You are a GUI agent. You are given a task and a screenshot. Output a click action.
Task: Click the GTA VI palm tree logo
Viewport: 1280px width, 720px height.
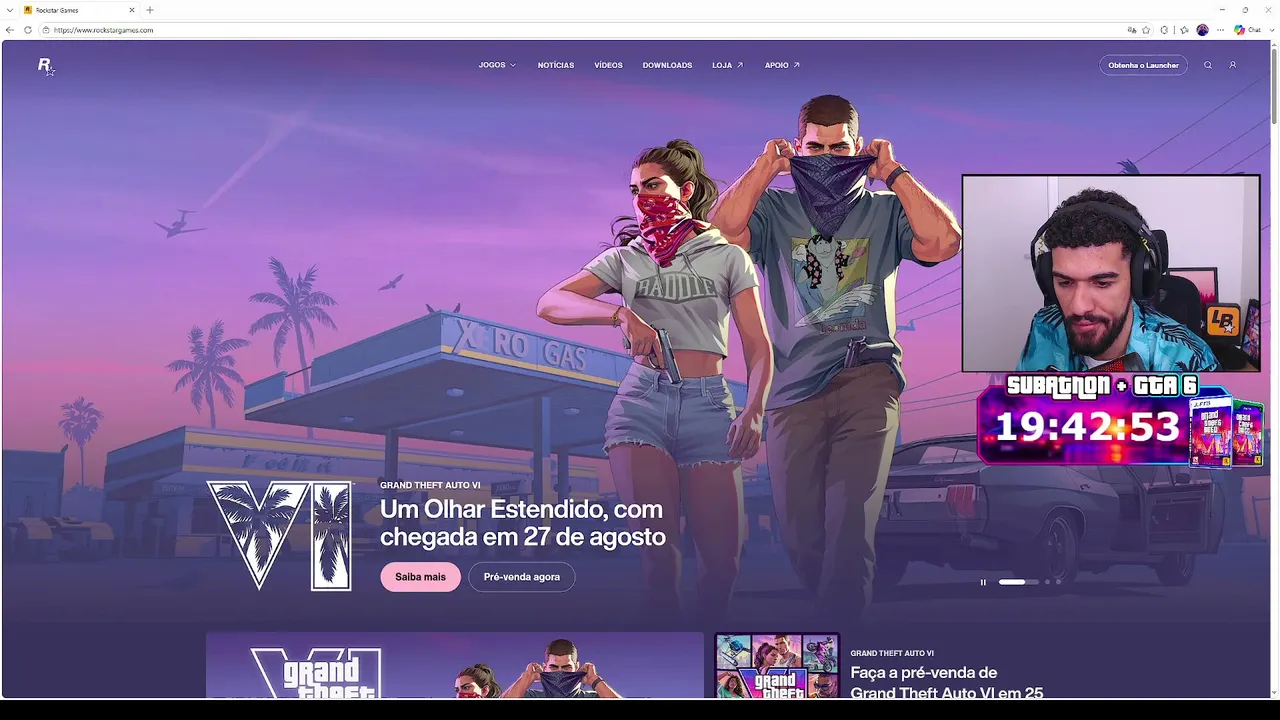279,535
